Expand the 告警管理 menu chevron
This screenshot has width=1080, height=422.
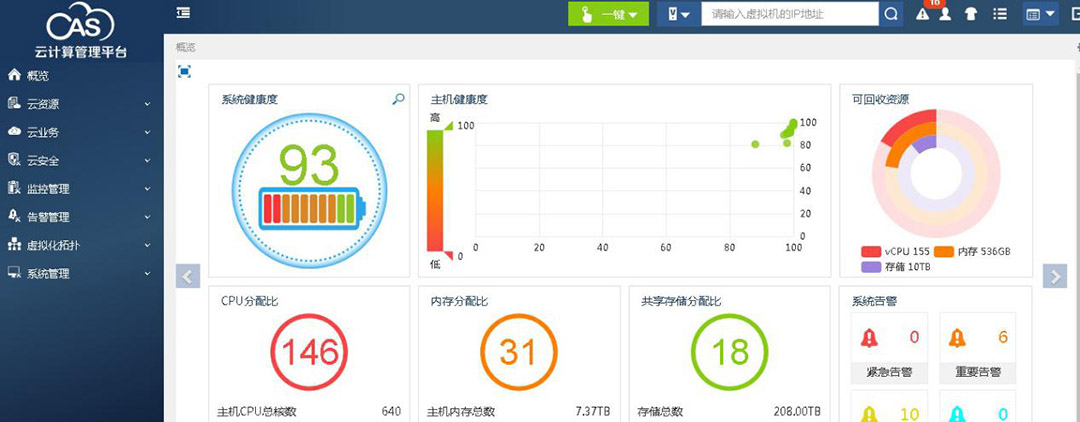coord(147,217)
